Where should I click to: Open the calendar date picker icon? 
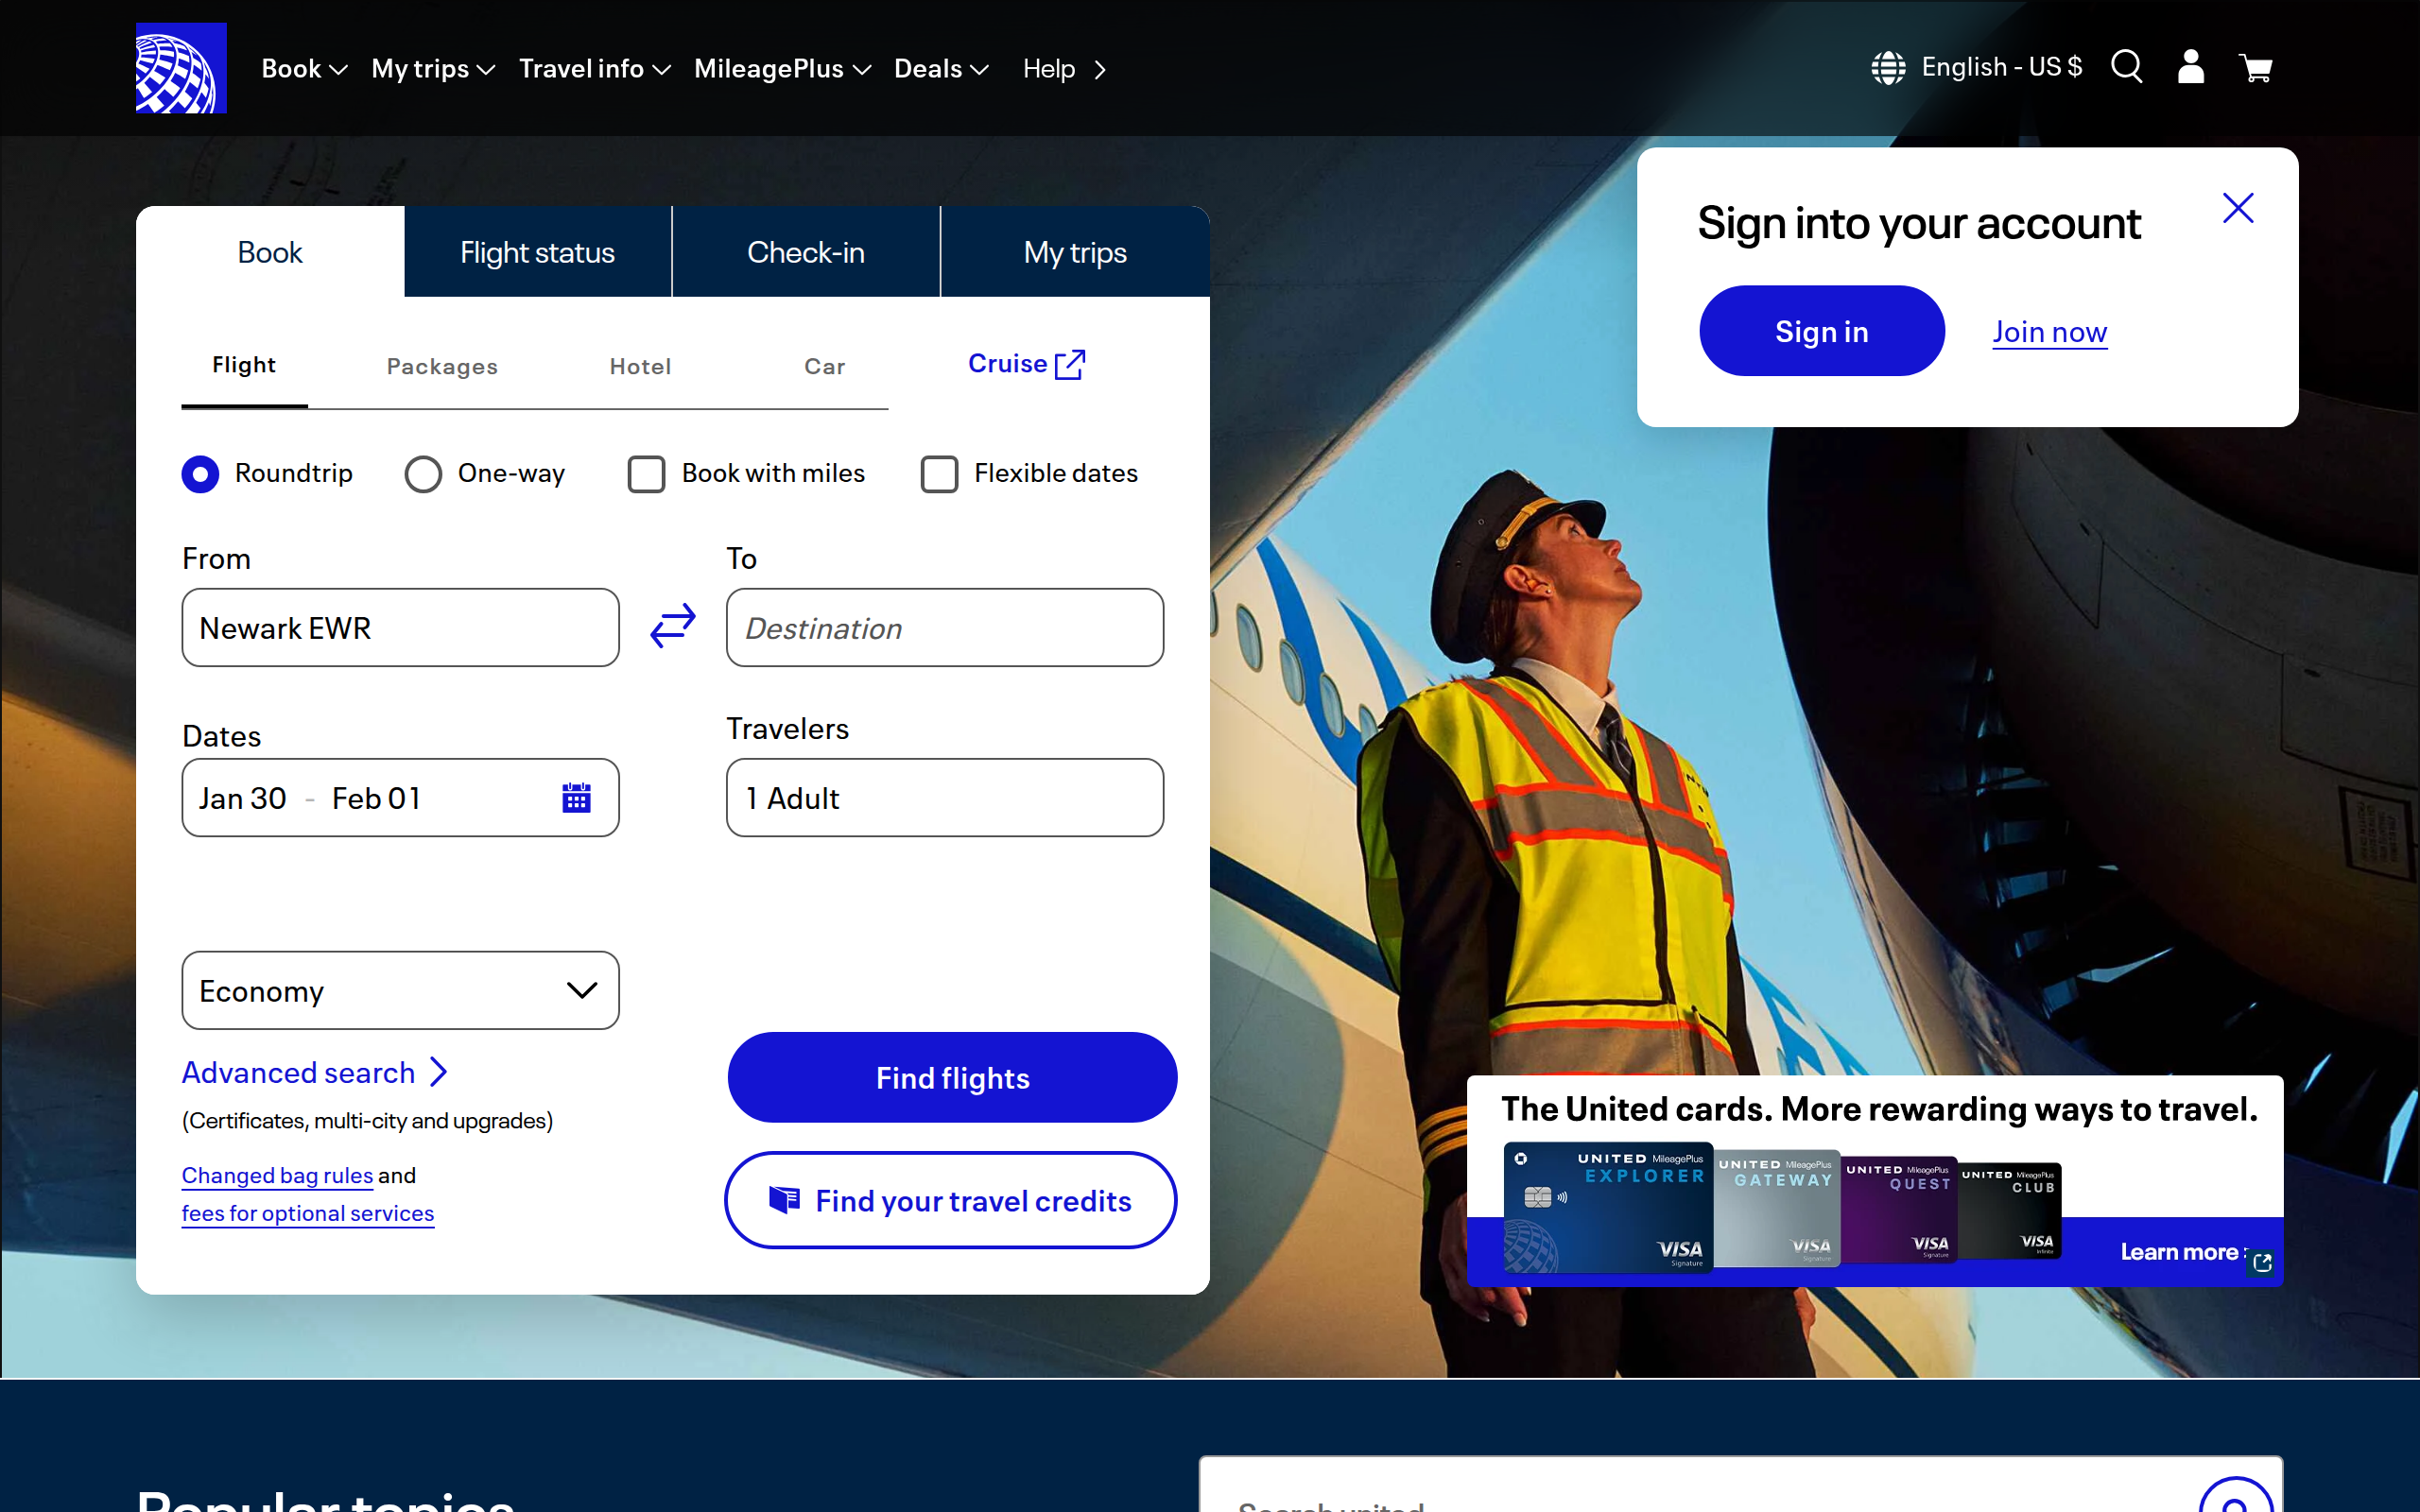576,798
